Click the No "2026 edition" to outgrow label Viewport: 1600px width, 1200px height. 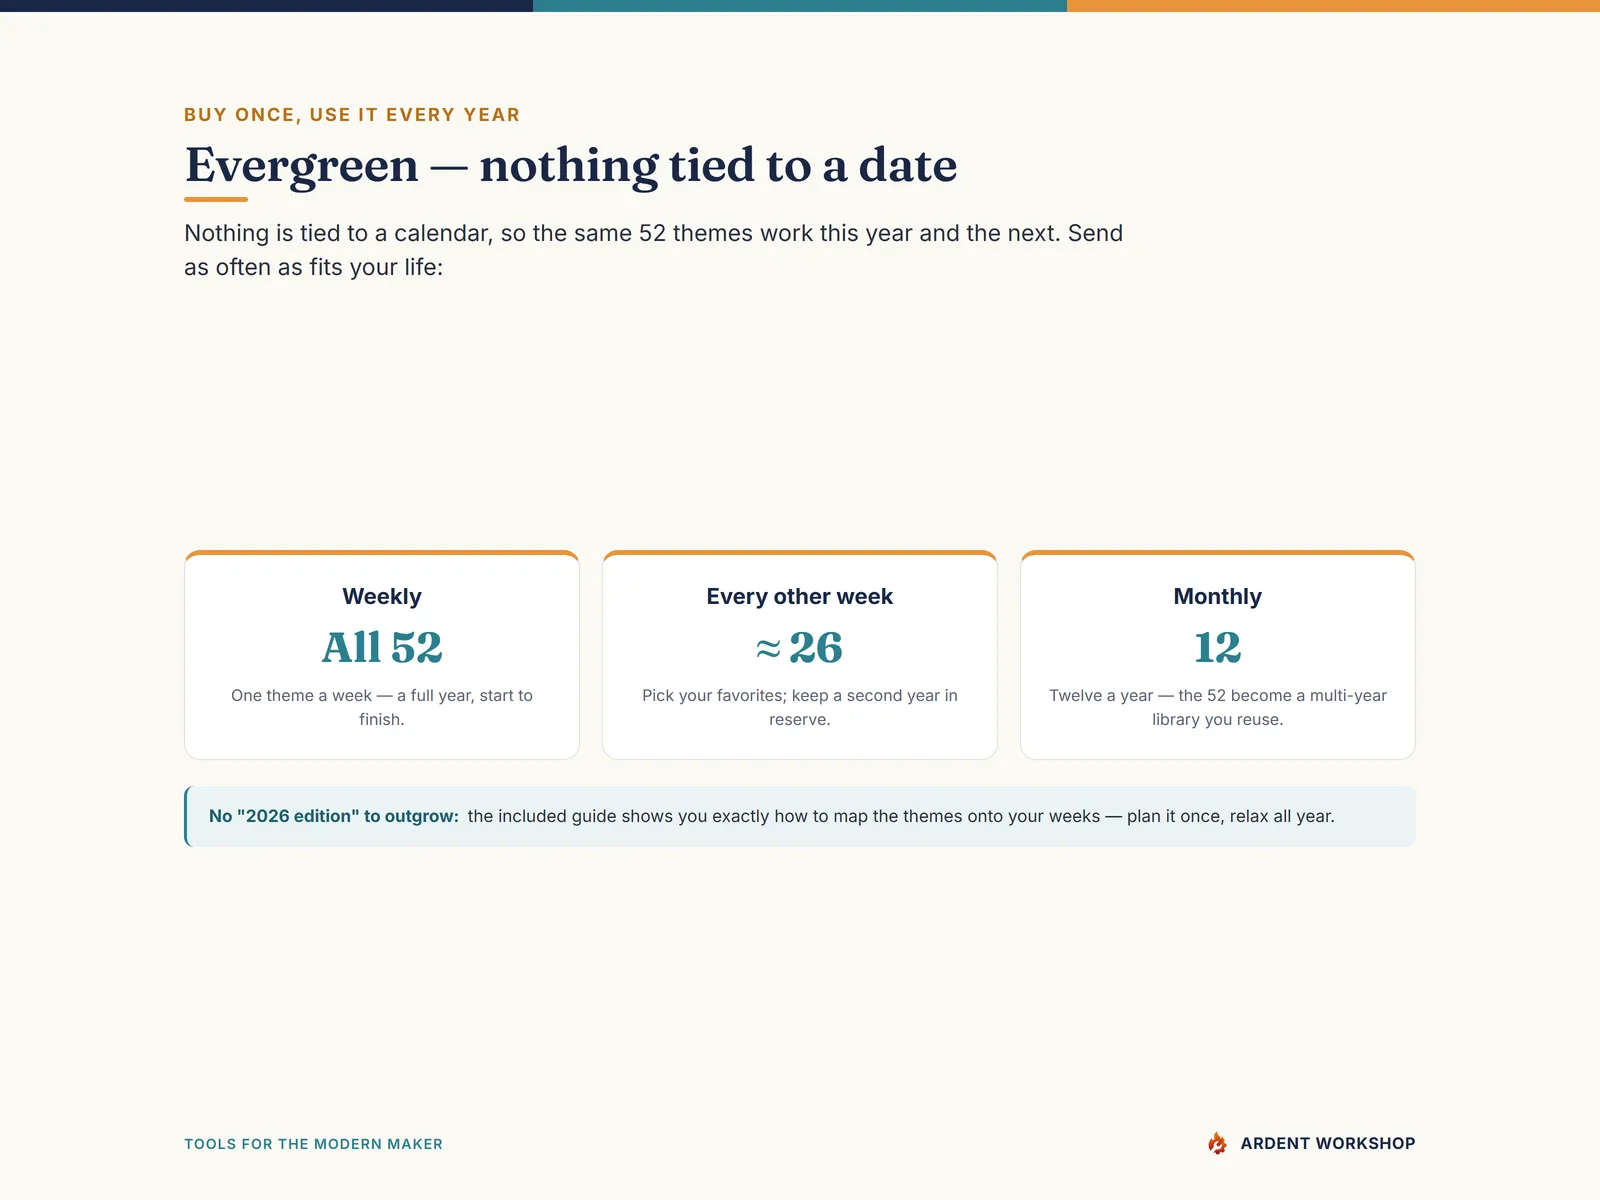pos(334,816)
